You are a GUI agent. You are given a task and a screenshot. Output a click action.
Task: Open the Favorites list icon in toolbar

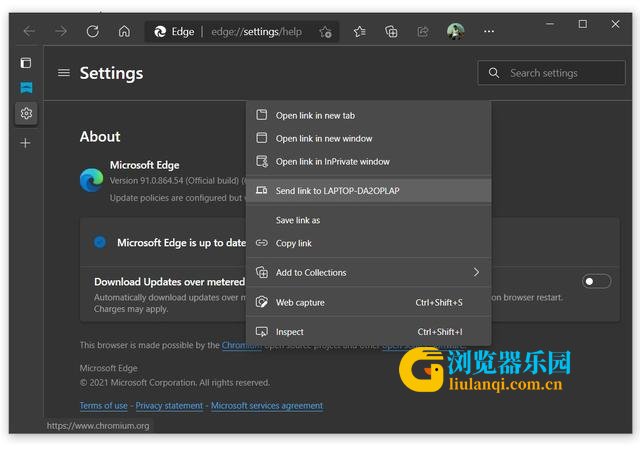(360, 31)
